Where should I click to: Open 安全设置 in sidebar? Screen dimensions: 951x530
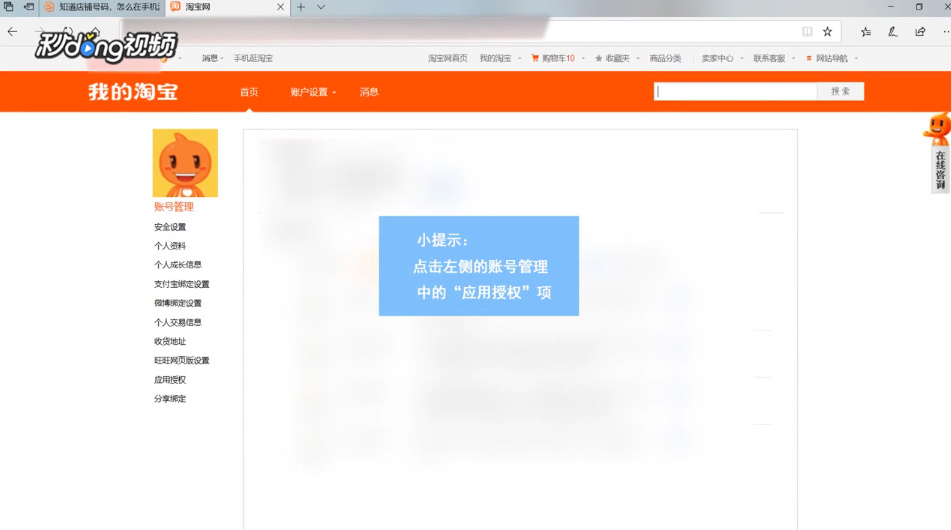[x=170, y=227]
